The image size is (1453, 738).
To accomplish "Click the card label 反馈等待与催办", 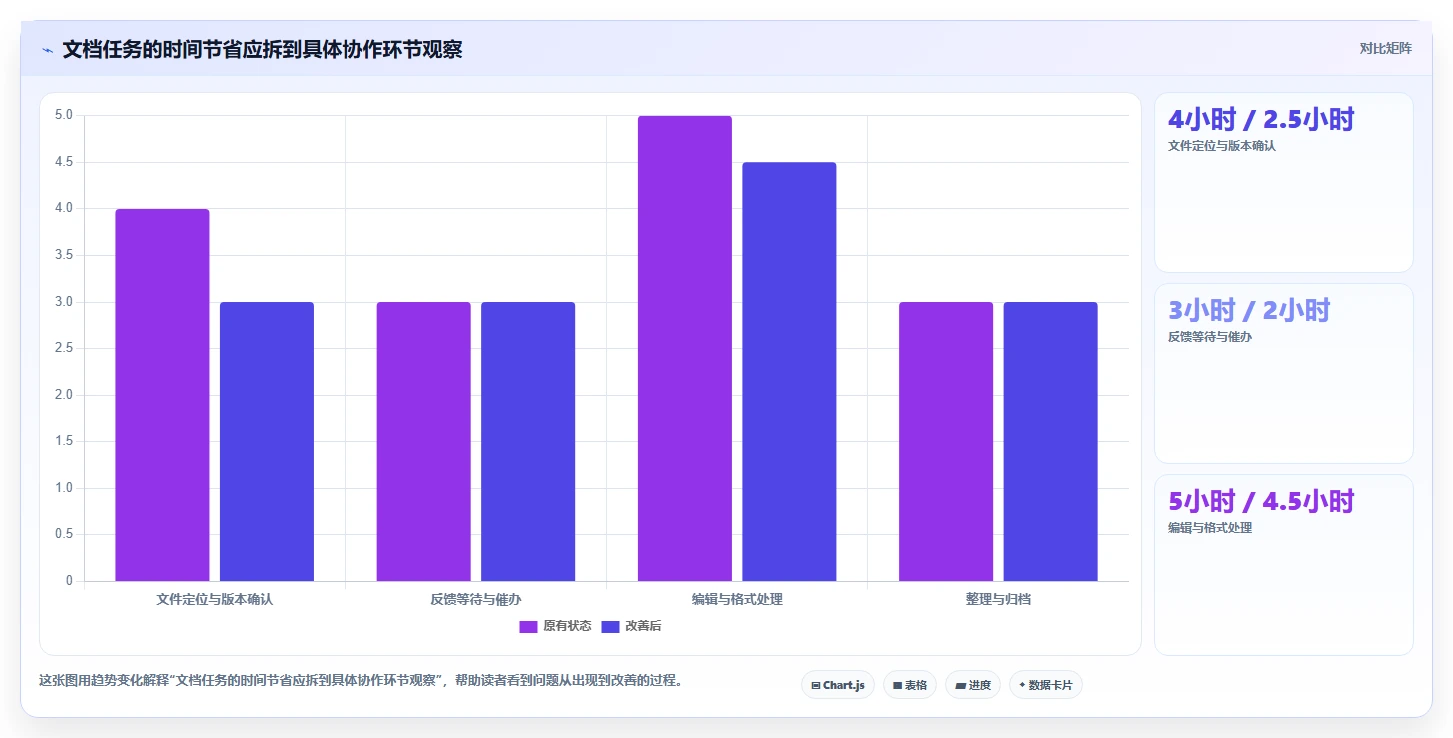I will (1210, 337).
